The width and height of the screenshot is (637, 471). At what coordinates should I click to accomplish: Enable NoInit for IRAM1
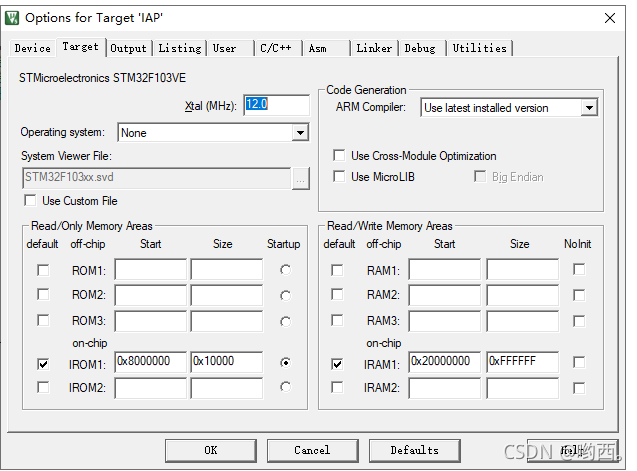[579, 362]
